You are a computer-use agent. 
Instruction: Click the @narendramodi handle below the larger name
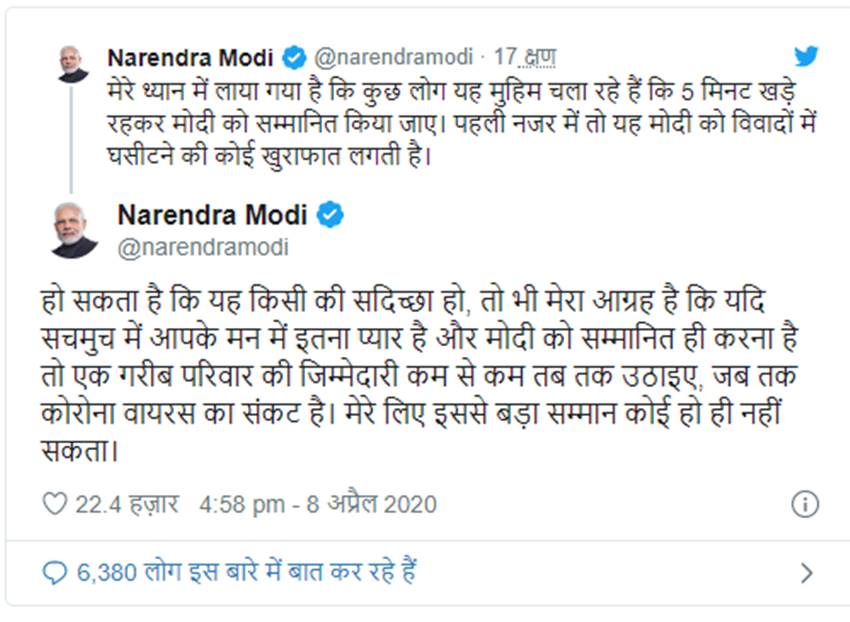click(203, 247)
